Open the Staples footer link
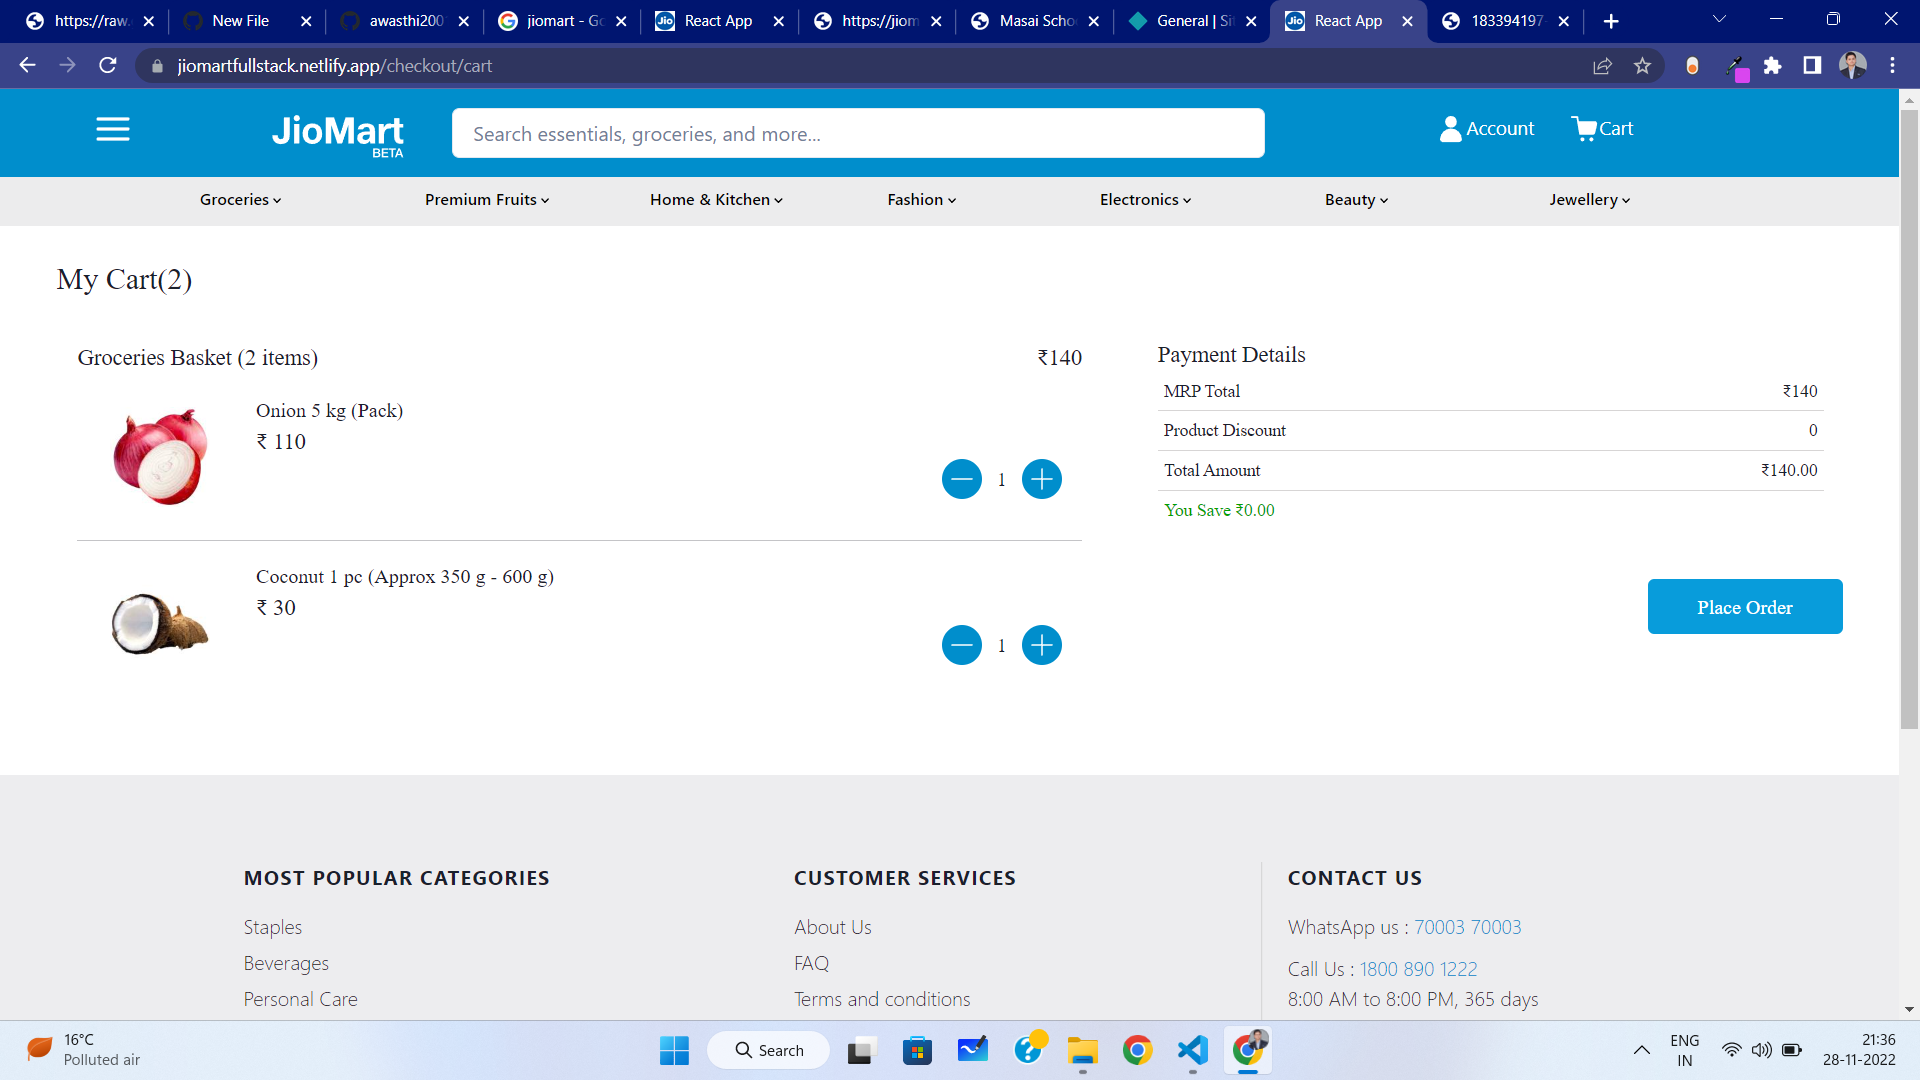The image size is (1920, 1080). coord(273,927)
